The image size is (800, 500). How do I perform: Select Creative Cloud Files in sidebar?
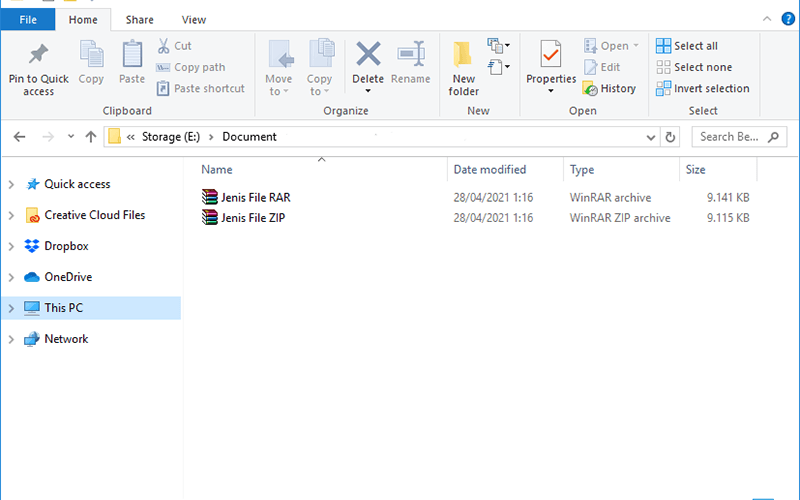(x=94, y=215)
